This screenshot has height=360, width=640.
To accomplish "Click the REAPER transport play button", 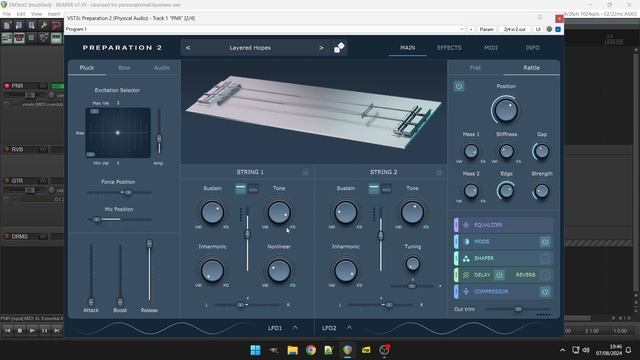I will 32,330.
